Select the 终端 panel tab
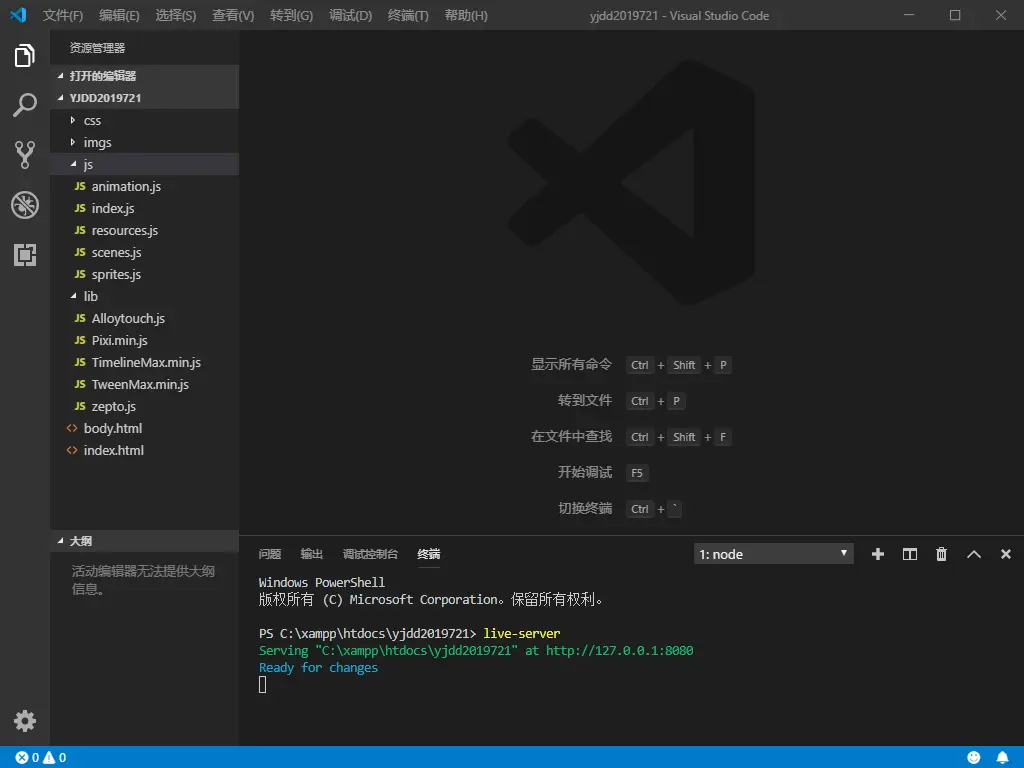1024x768 pixels. 428,554
